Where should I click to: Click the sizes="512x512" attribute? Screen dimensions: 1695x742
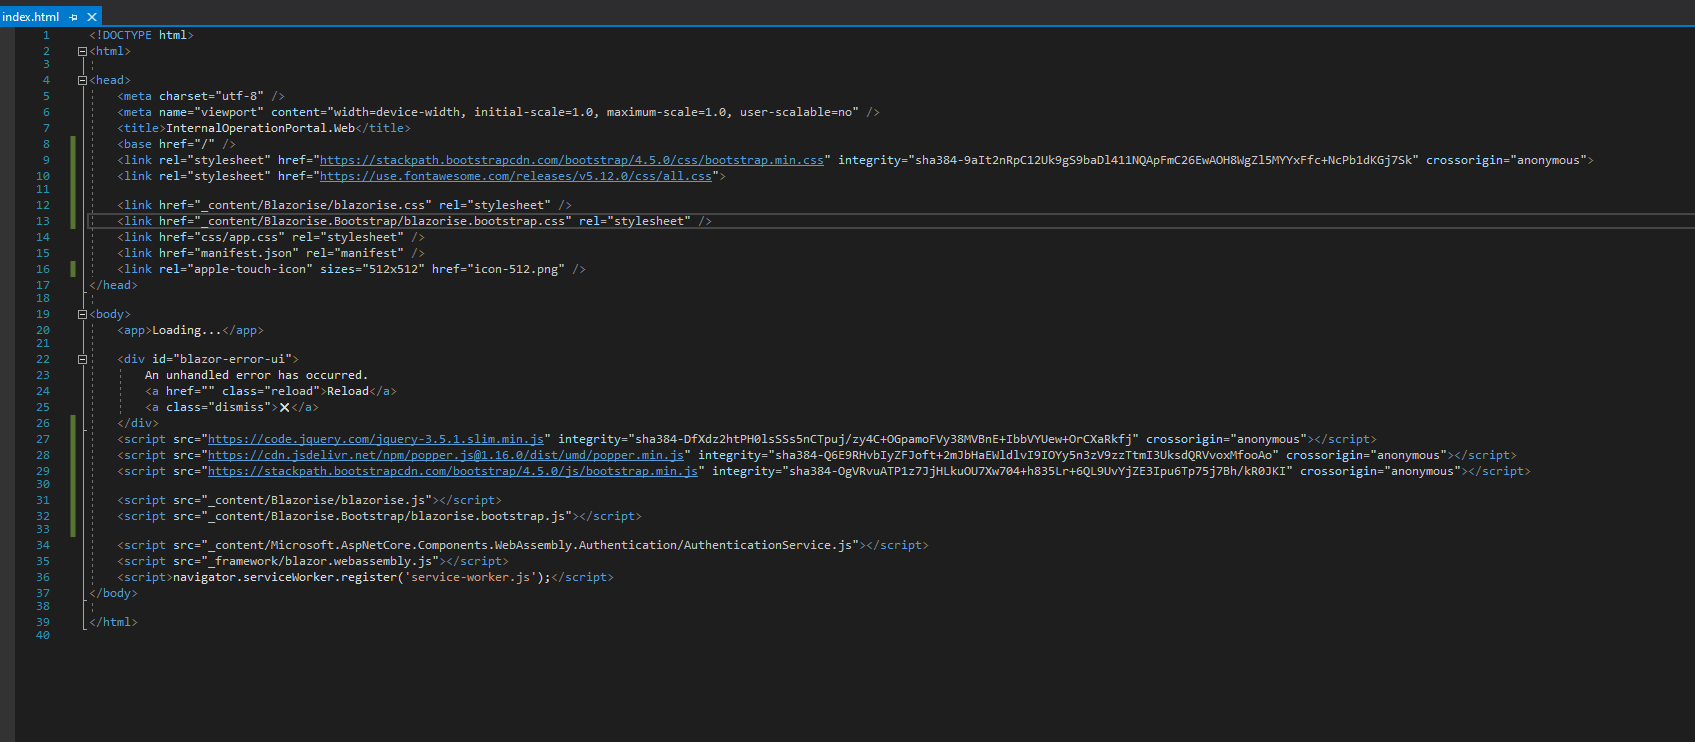coord(372,269)
